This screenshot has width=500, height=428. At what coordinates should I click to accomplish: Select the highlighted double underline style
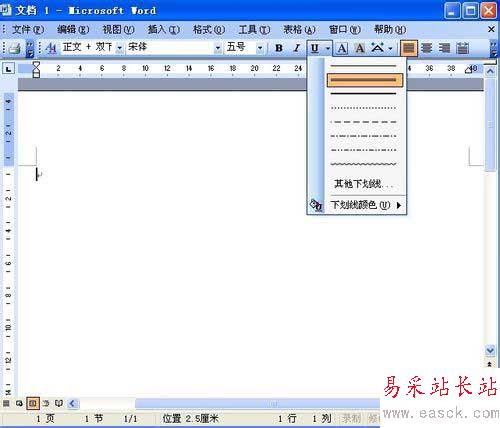click(x=365, y=80)
